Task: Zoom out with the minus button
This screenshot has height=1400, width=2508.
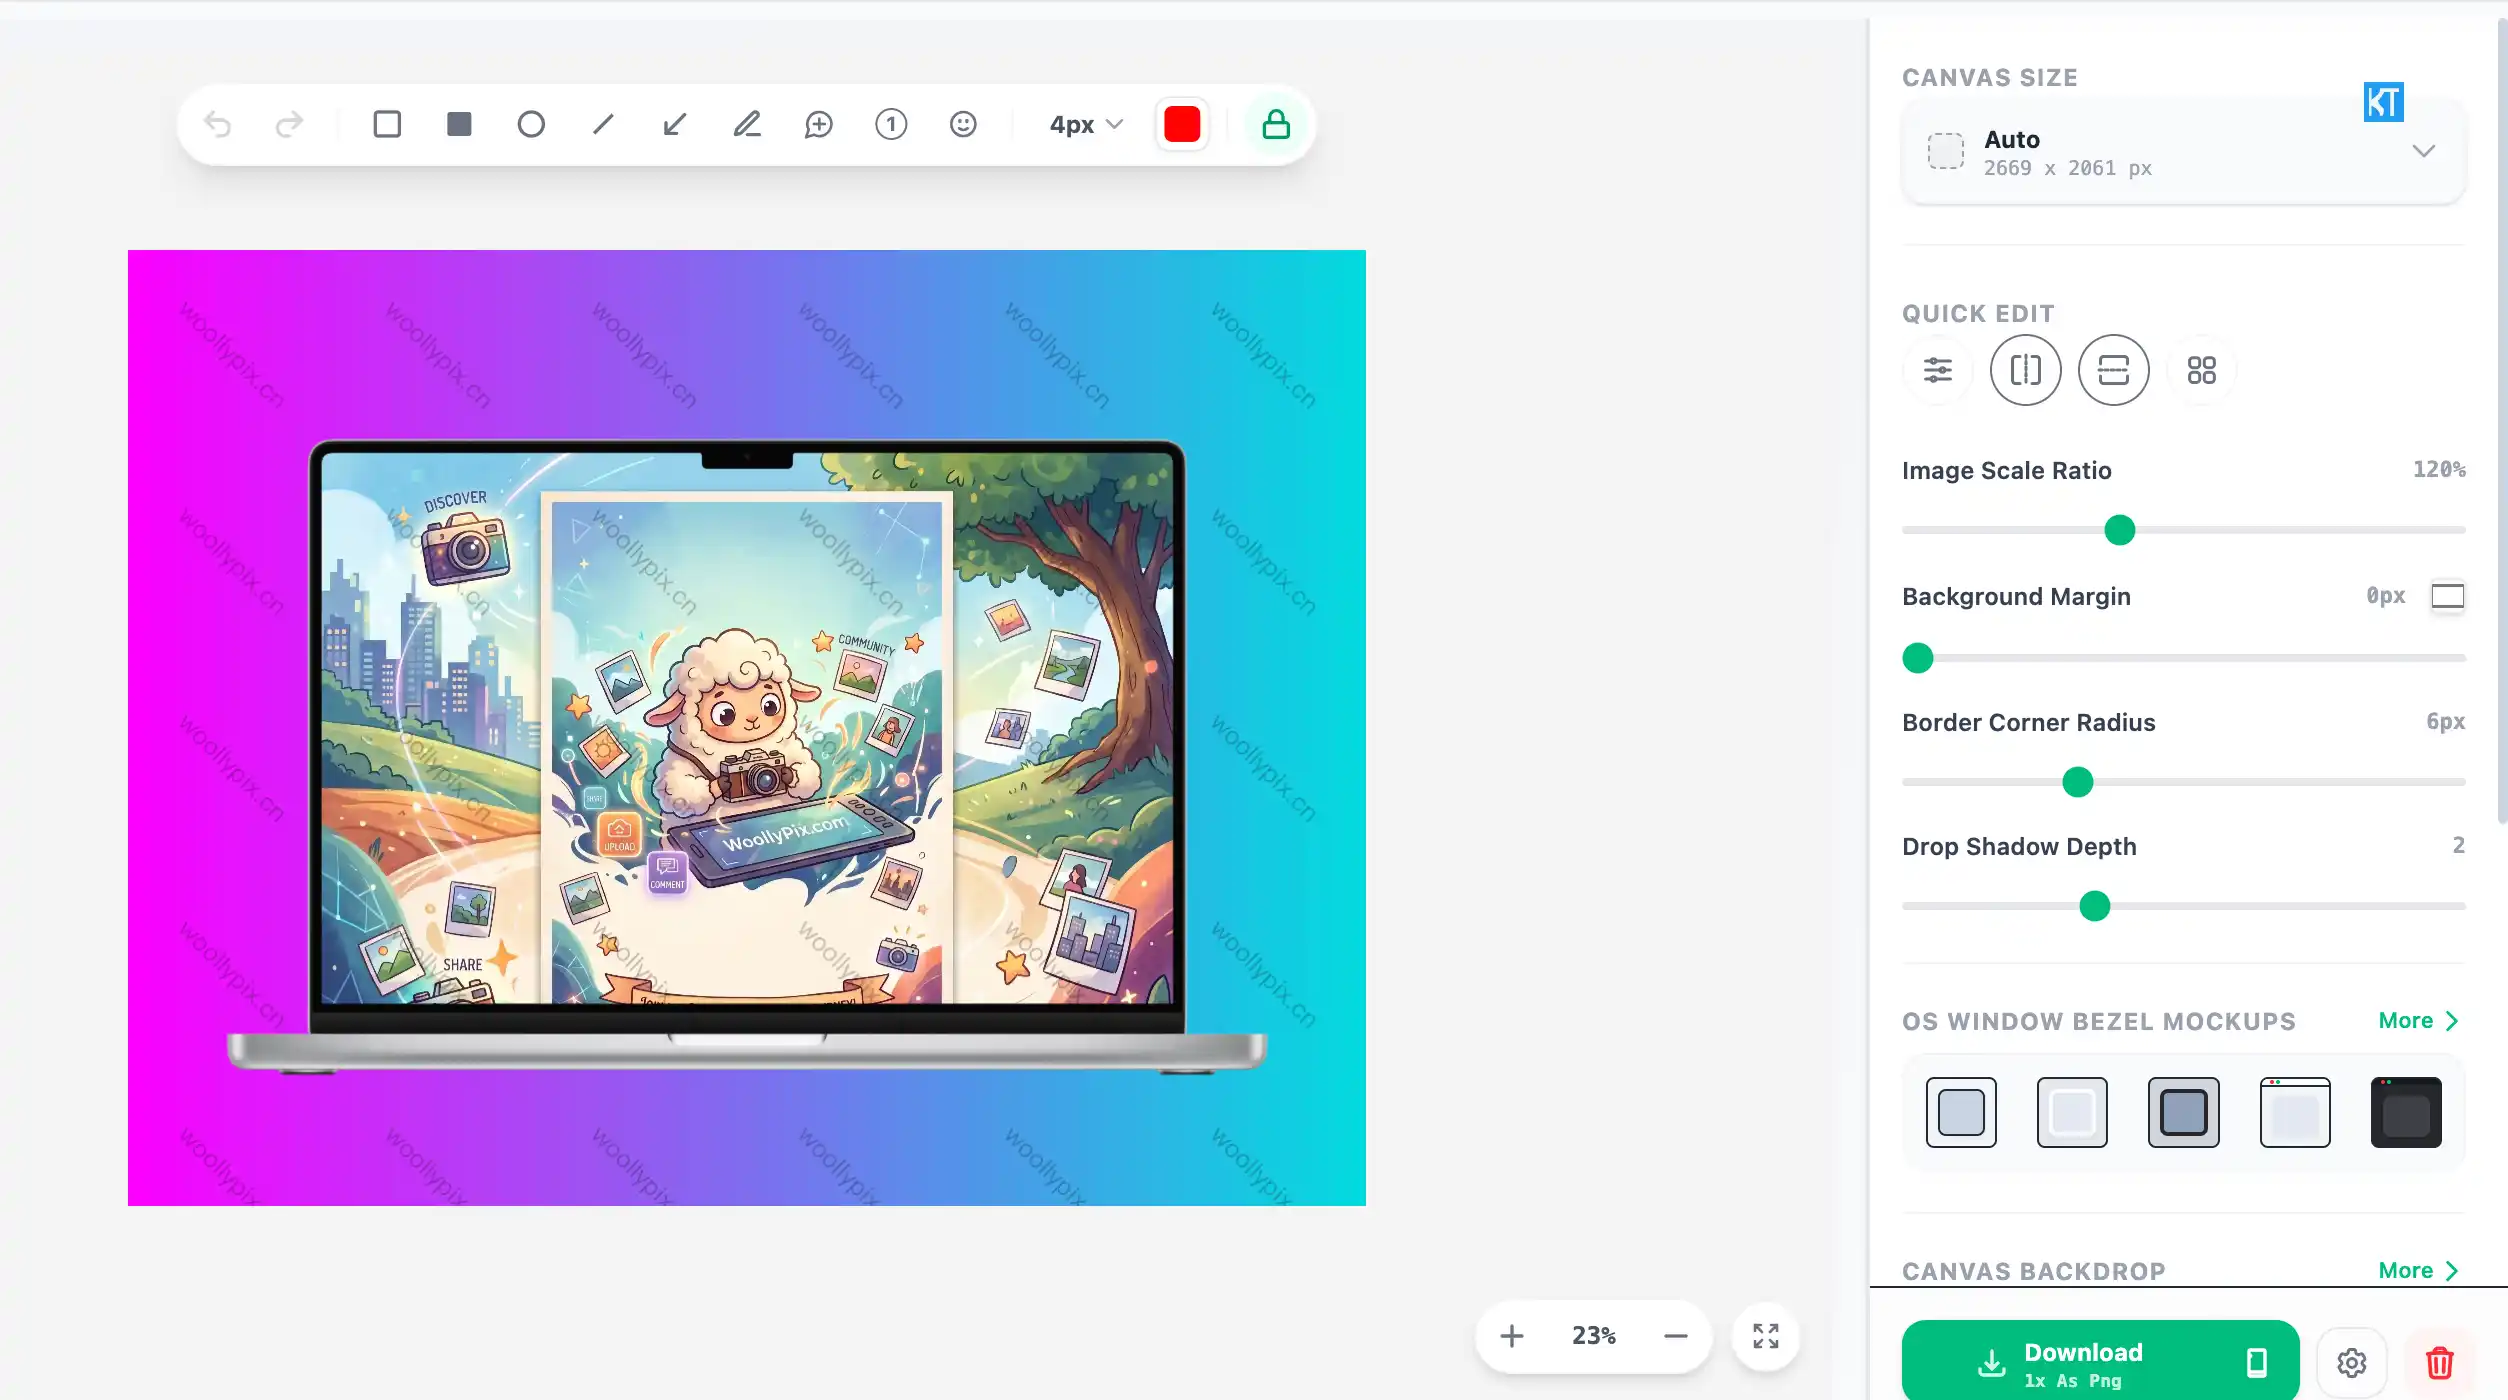Action: click(1676, 1336)
